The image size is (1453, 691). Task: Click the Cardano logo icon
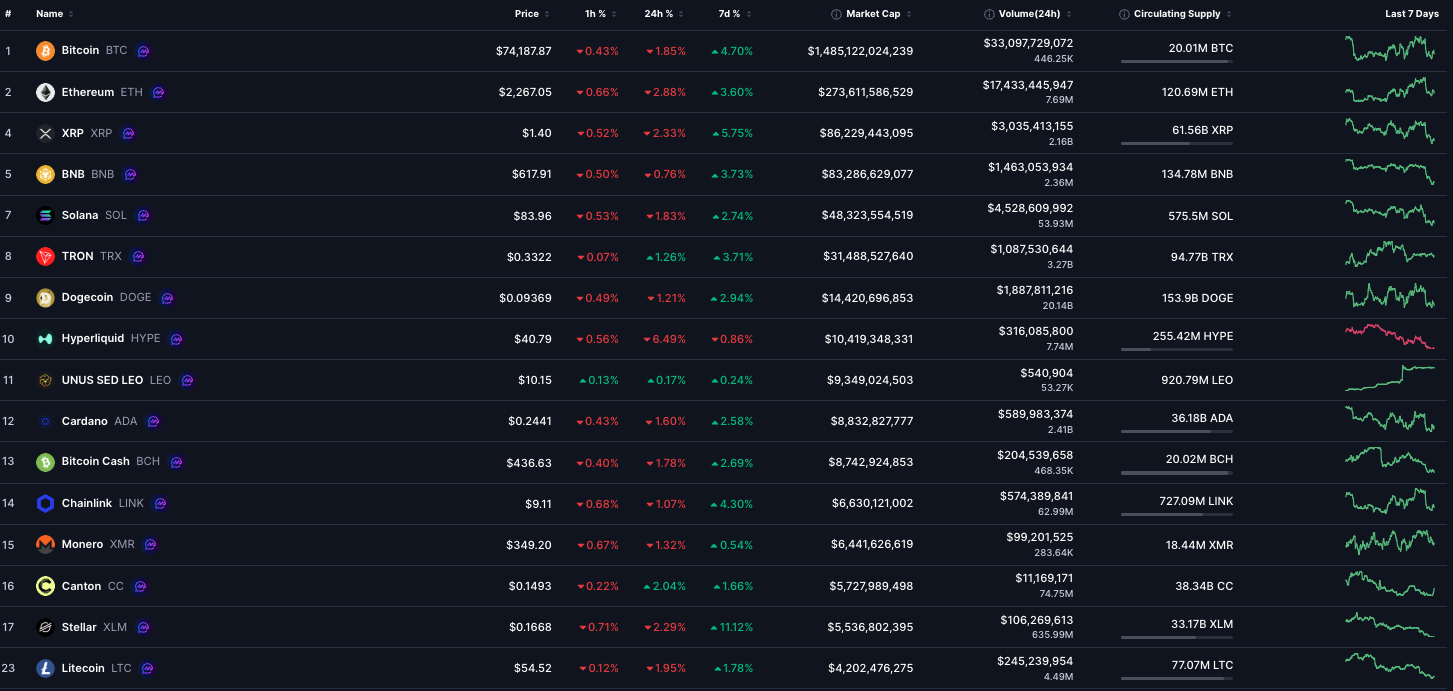point(45,421)
